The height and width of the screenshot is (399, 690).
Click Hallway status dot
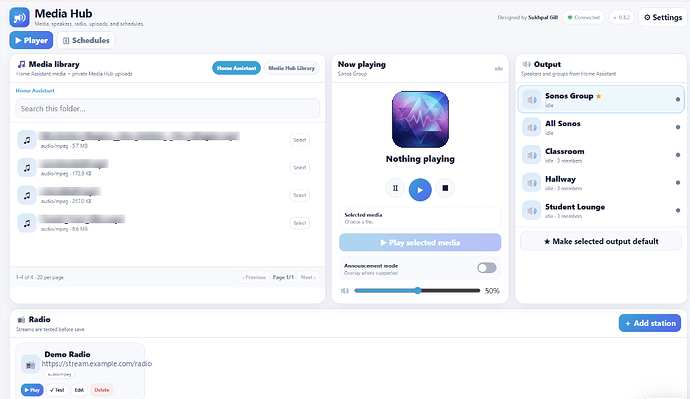pyautogui.click(x=678, y=183)
